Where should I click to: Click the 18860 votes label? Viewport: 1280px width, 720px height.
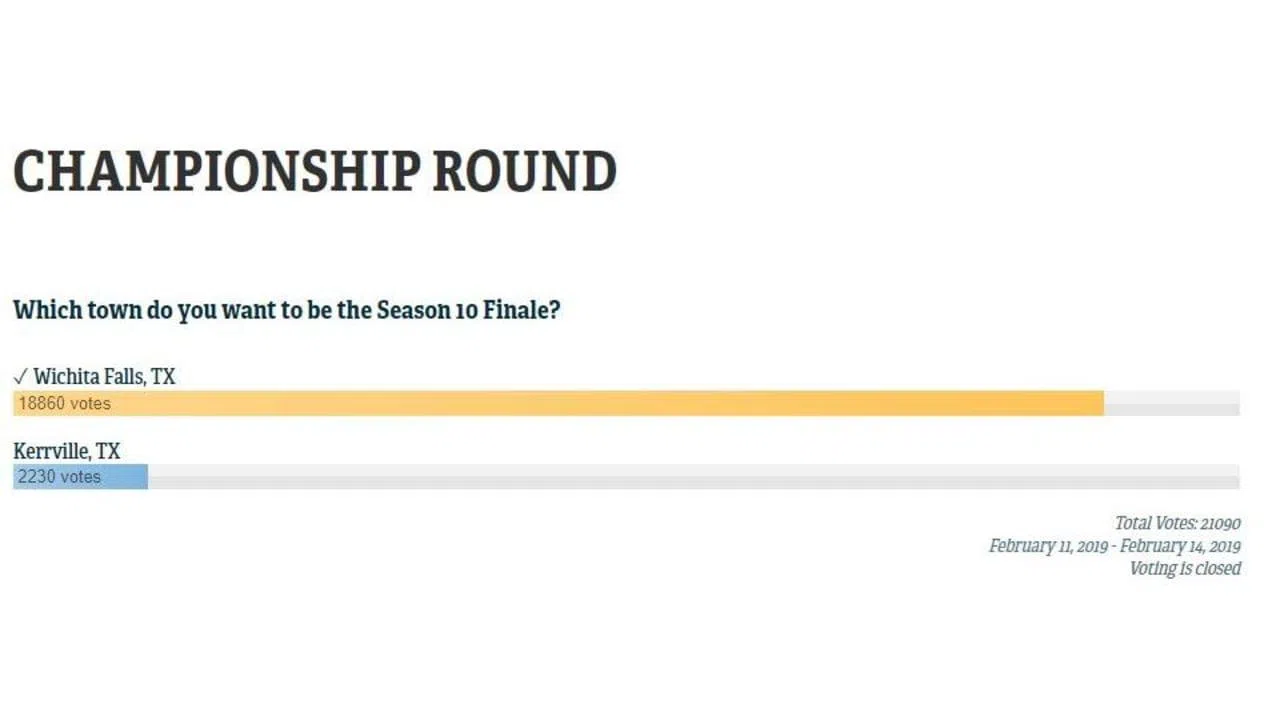coord(64,404)
